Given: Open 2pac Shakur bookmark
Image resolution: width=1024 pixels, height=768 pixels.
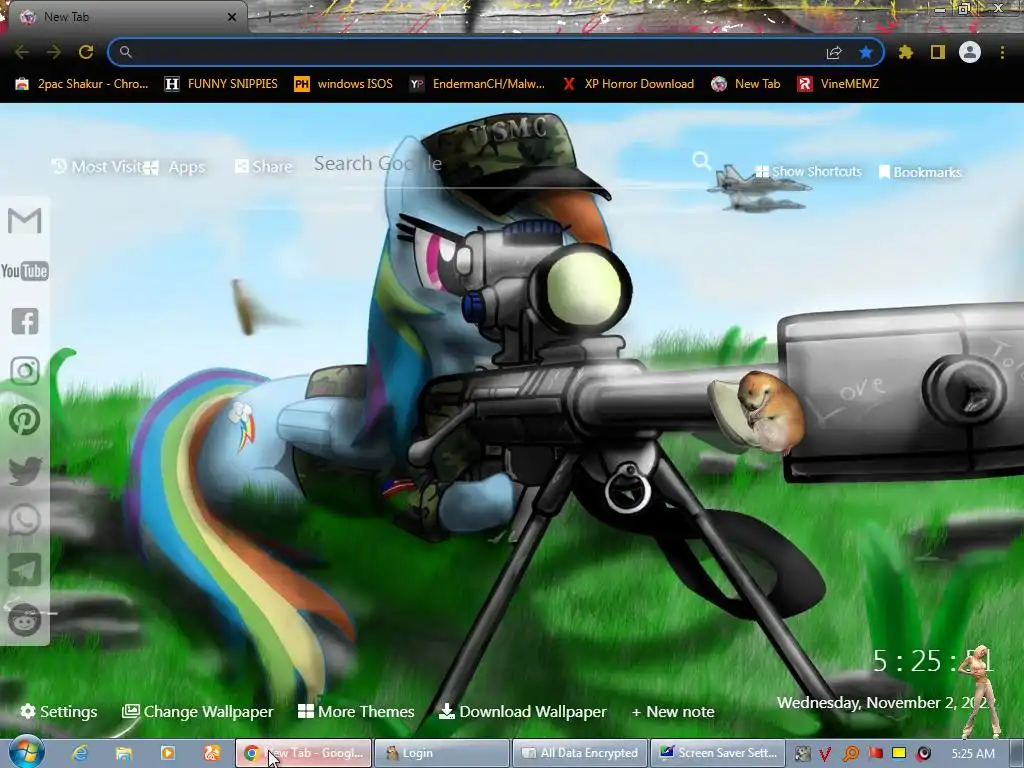Looking at the screenshot, I should click(82, 84).
